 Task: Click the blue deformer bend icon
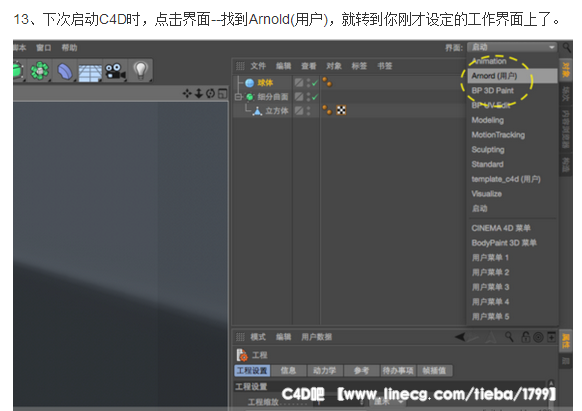pyautogui.click(x=65, y=71)
